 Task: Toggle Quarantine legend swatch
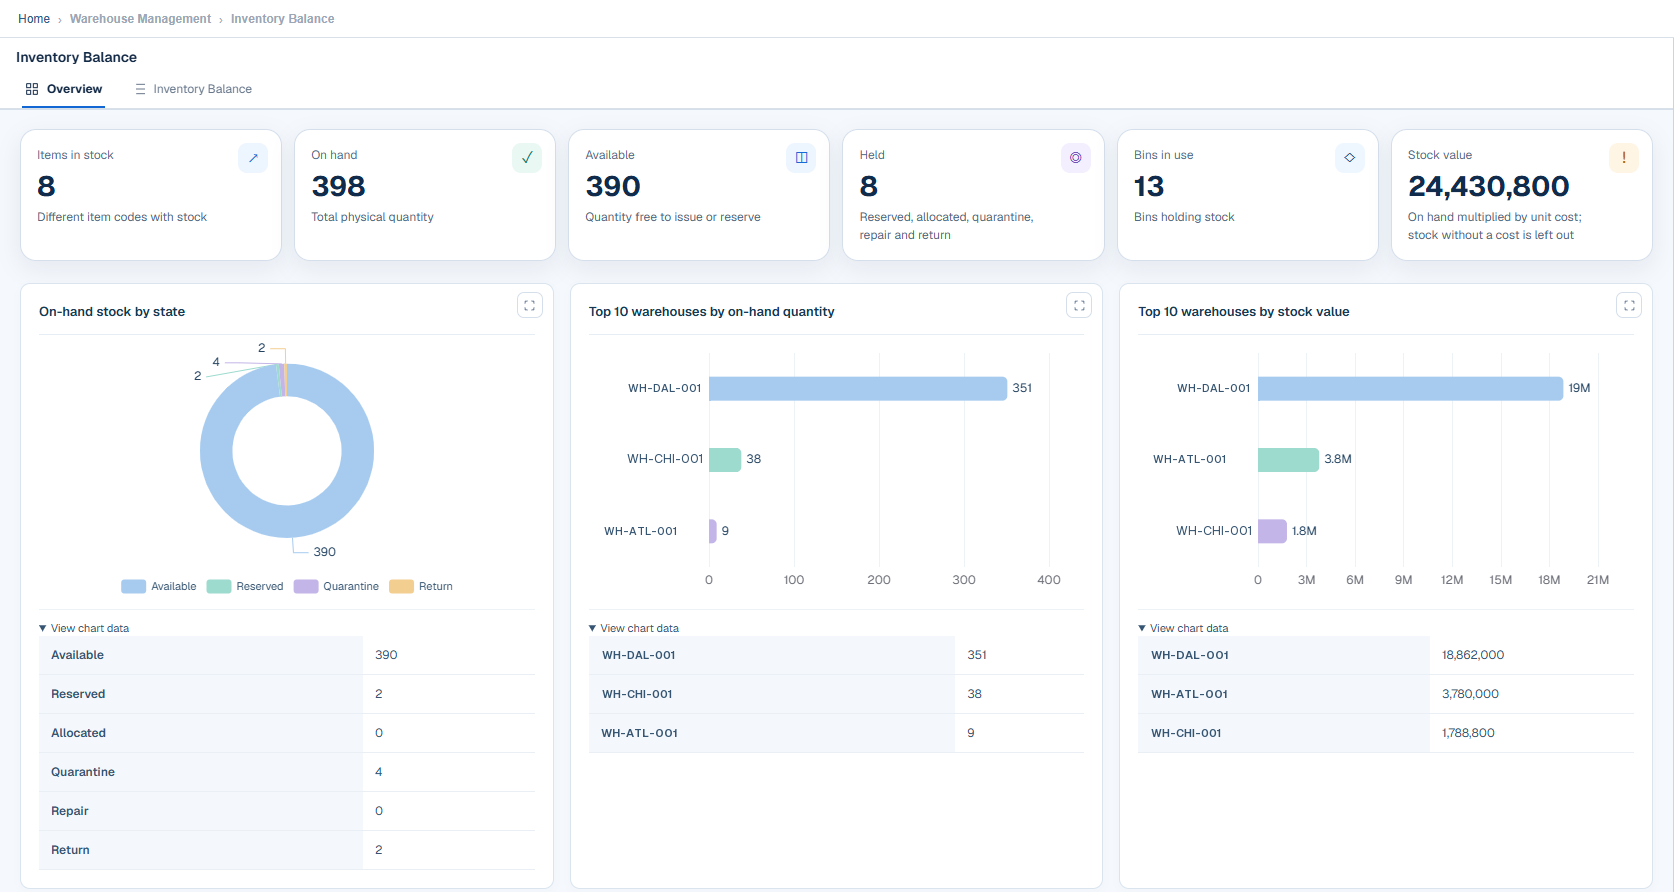tap(306, 586)
